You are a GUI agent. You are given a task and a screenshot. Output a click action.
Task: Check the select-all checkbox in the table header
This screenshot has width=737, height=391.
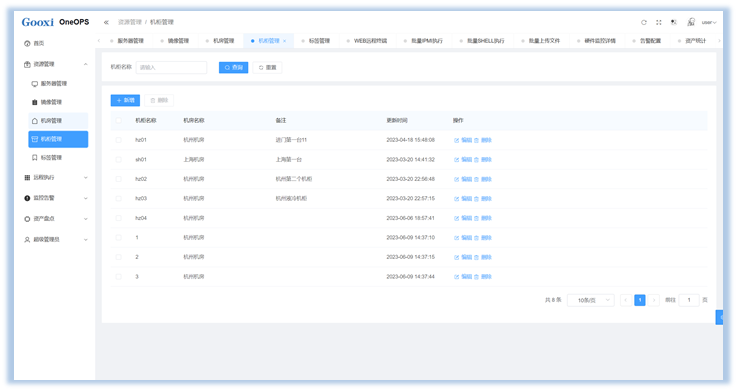tap(118, 121)
